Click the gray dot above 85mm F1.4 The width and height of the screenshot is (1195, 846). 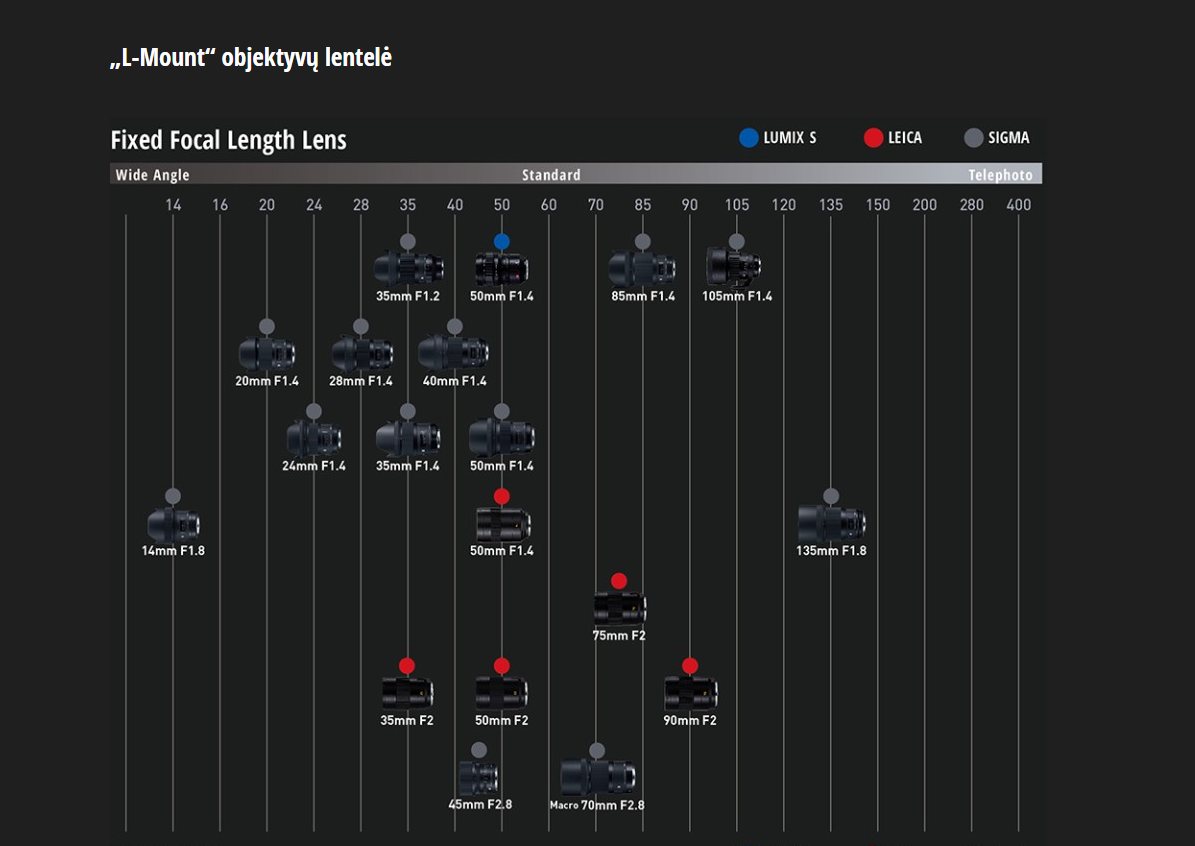[642, 242]
